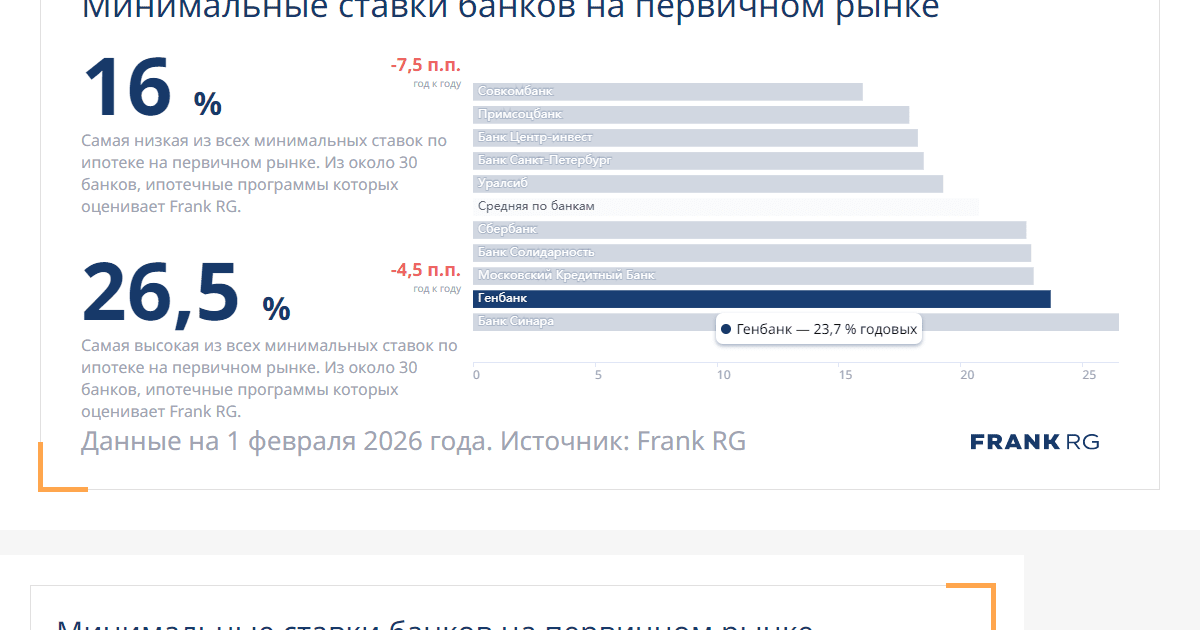
Task: Click the Сбербанк bar
Action: coord(749,230)
